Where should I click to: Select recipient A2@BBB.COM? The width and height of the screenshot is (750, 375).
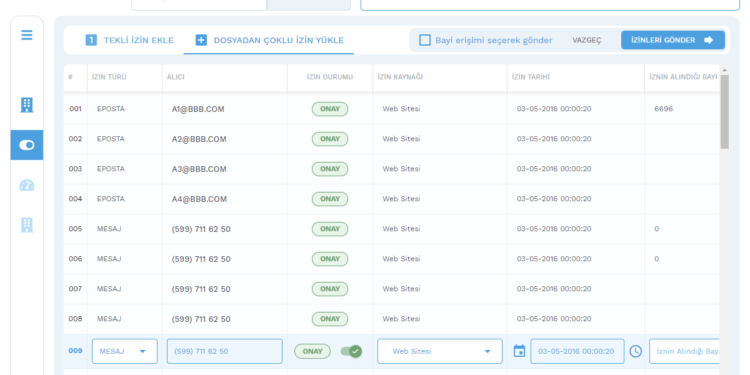tap(199, 139)
